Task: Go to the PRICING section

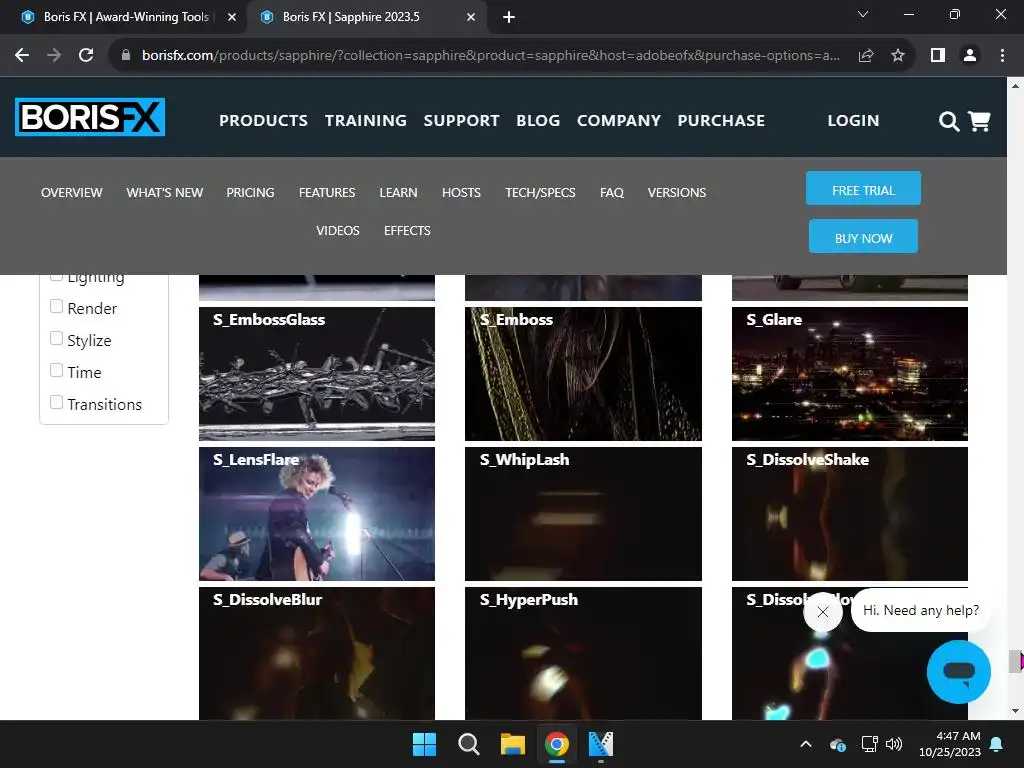Action: 250,193
